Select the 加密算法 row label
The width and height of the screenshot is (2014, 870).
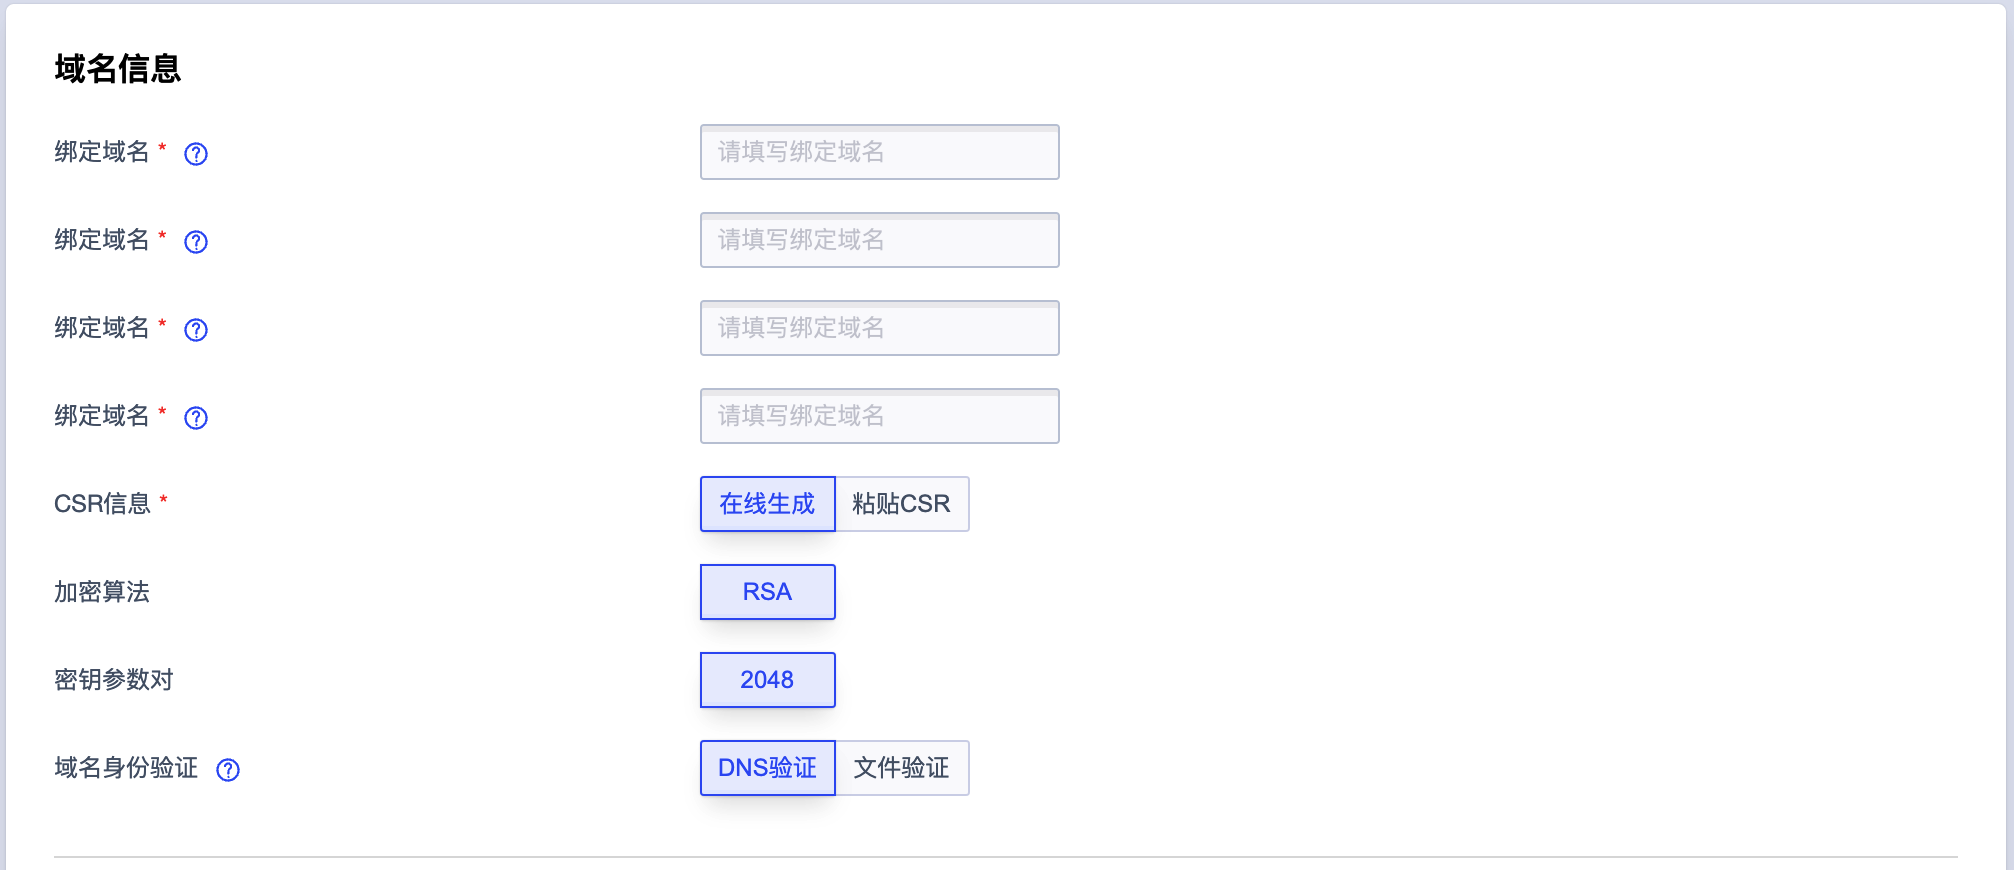pyautogui.click(x=102, y=592)
